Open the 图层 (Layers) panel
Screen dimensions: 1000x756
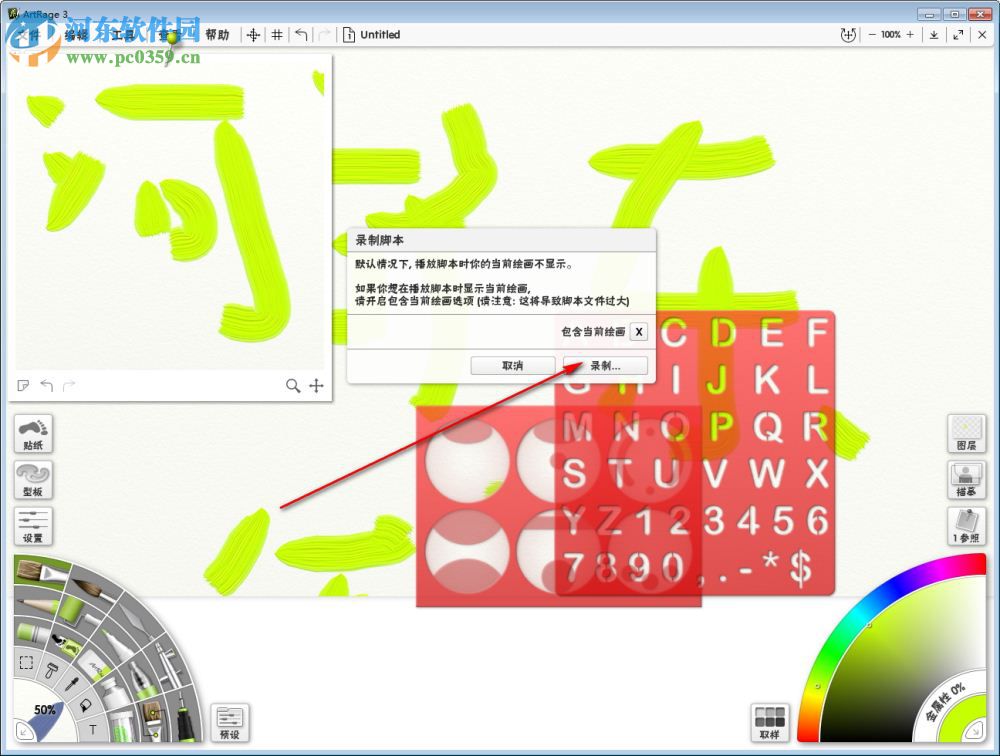pos(966,432)
